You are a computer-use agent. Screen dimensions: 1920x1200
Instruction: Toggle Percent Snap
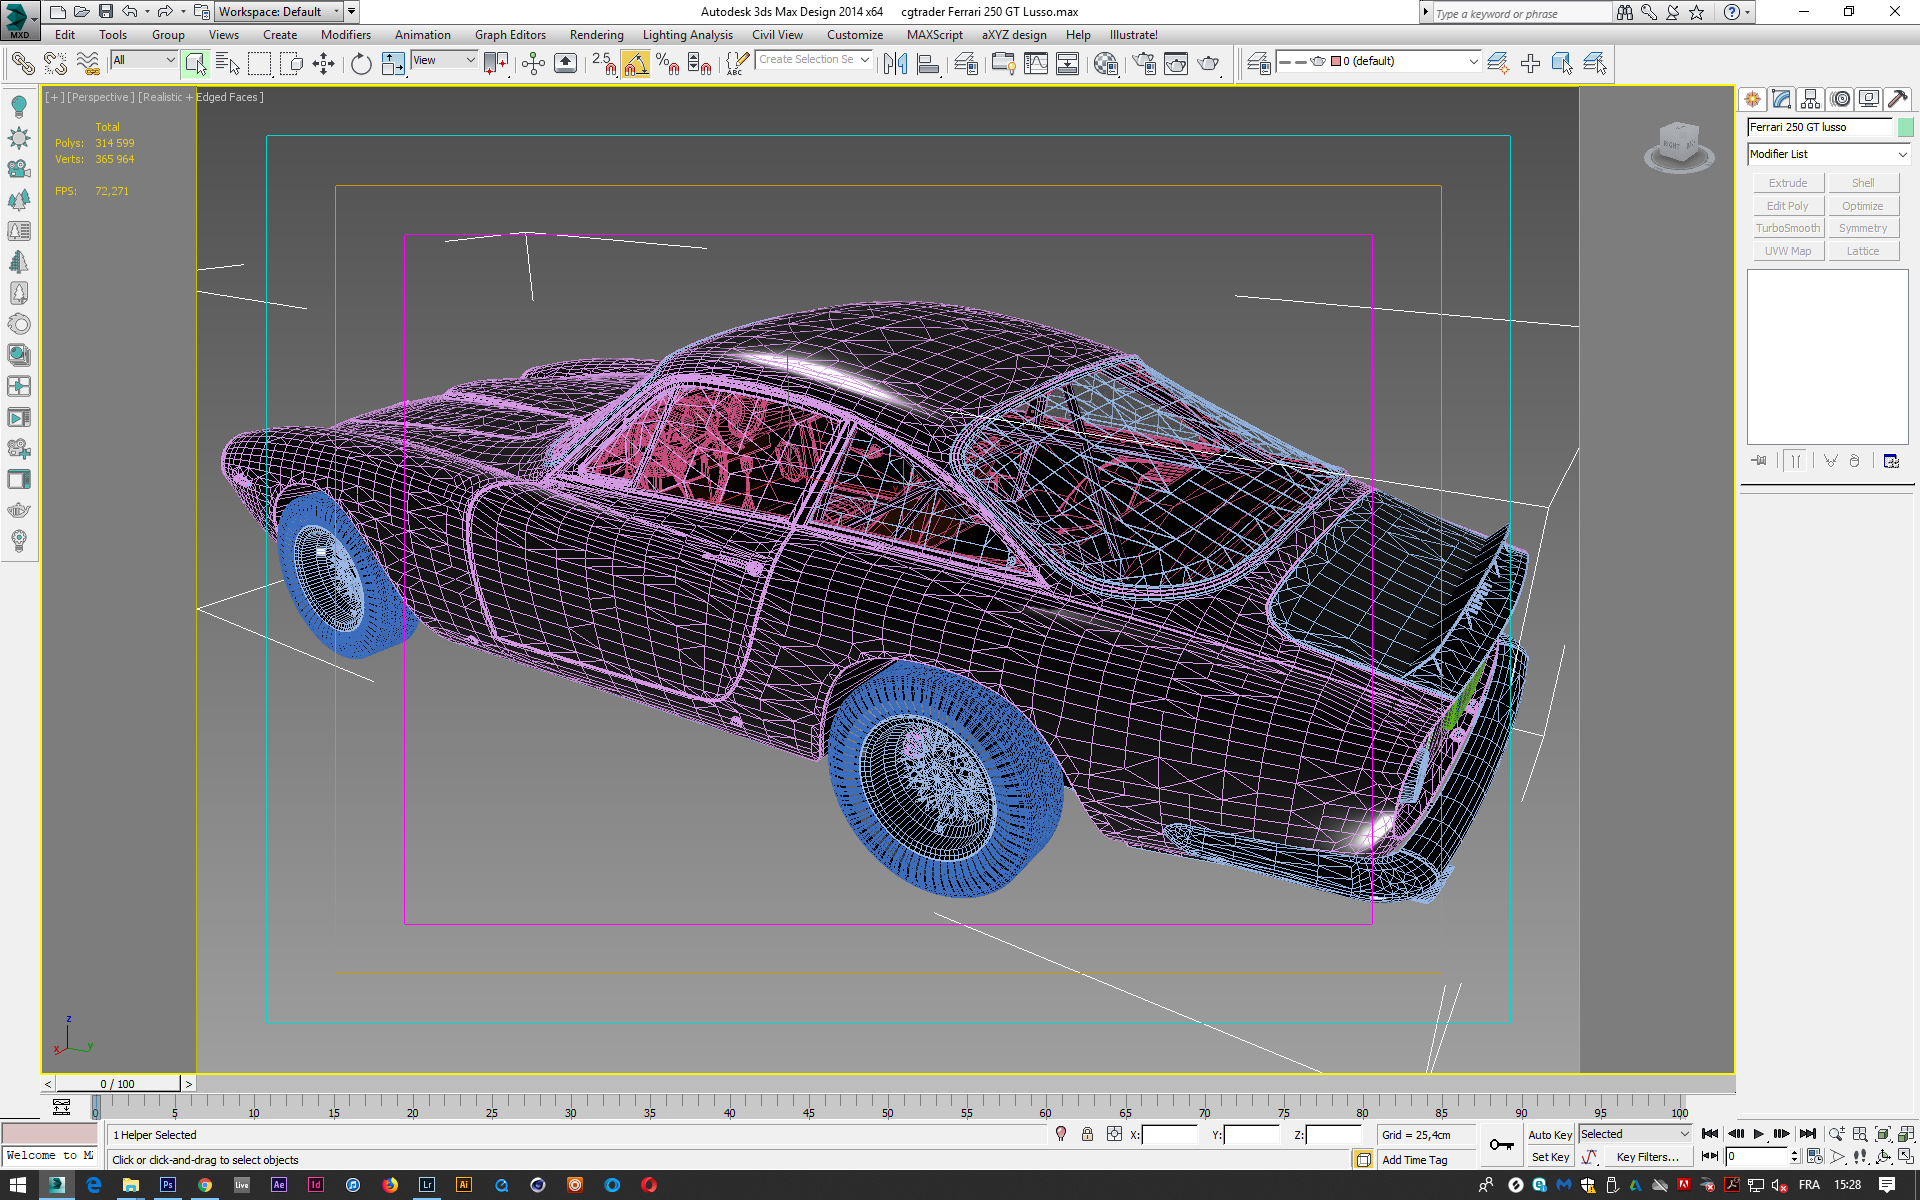click(668, 64)
